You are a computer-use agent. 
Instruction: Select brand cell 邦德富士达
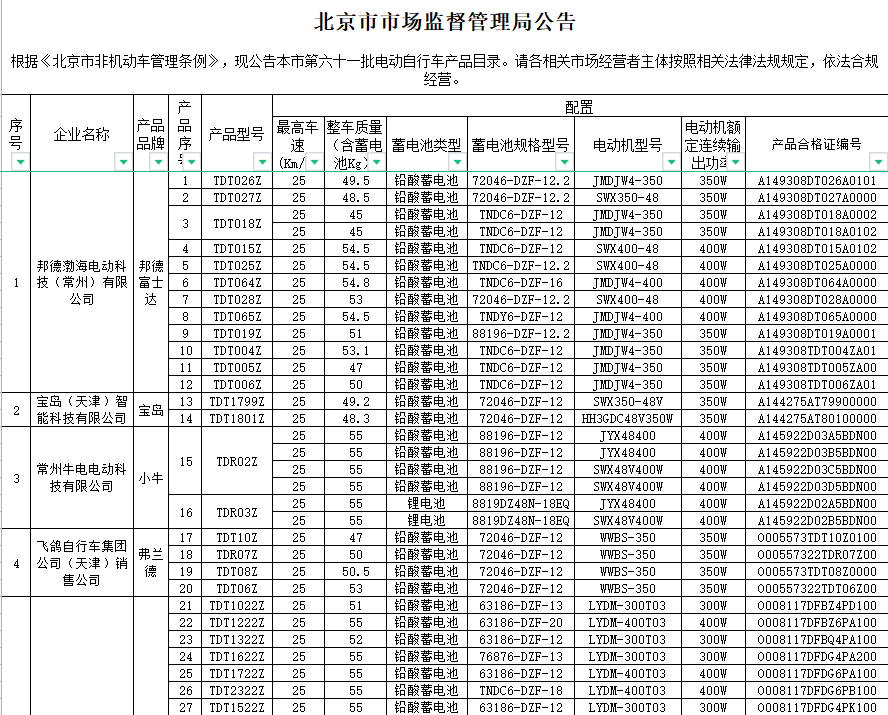coord(151,282)
